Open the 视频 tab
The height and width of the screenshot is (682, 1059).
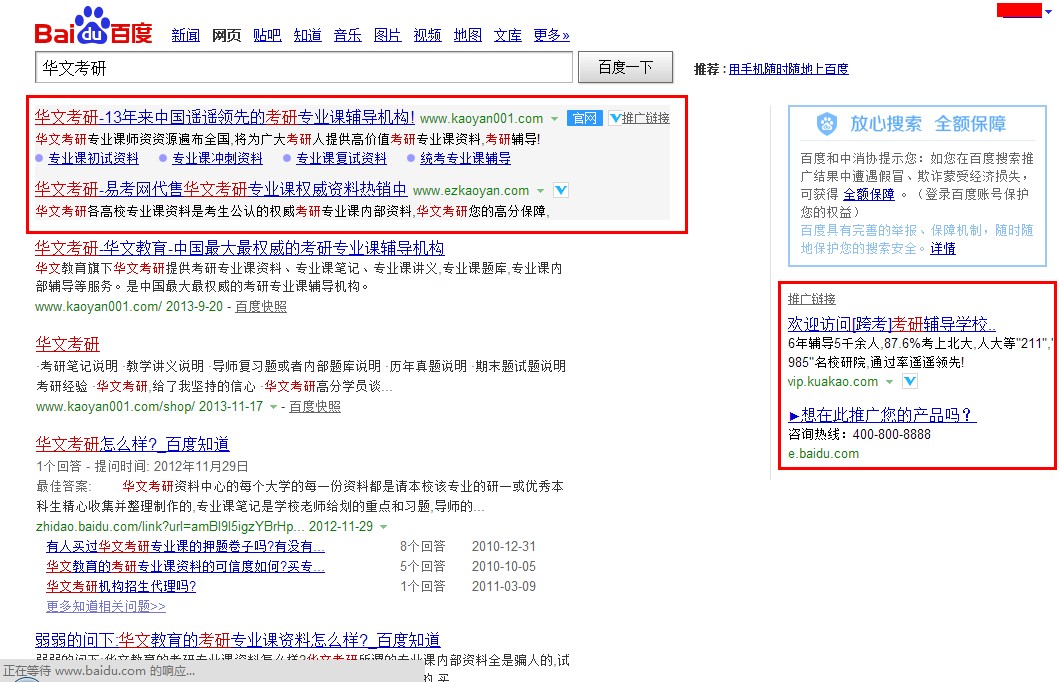tap(427, 35)
